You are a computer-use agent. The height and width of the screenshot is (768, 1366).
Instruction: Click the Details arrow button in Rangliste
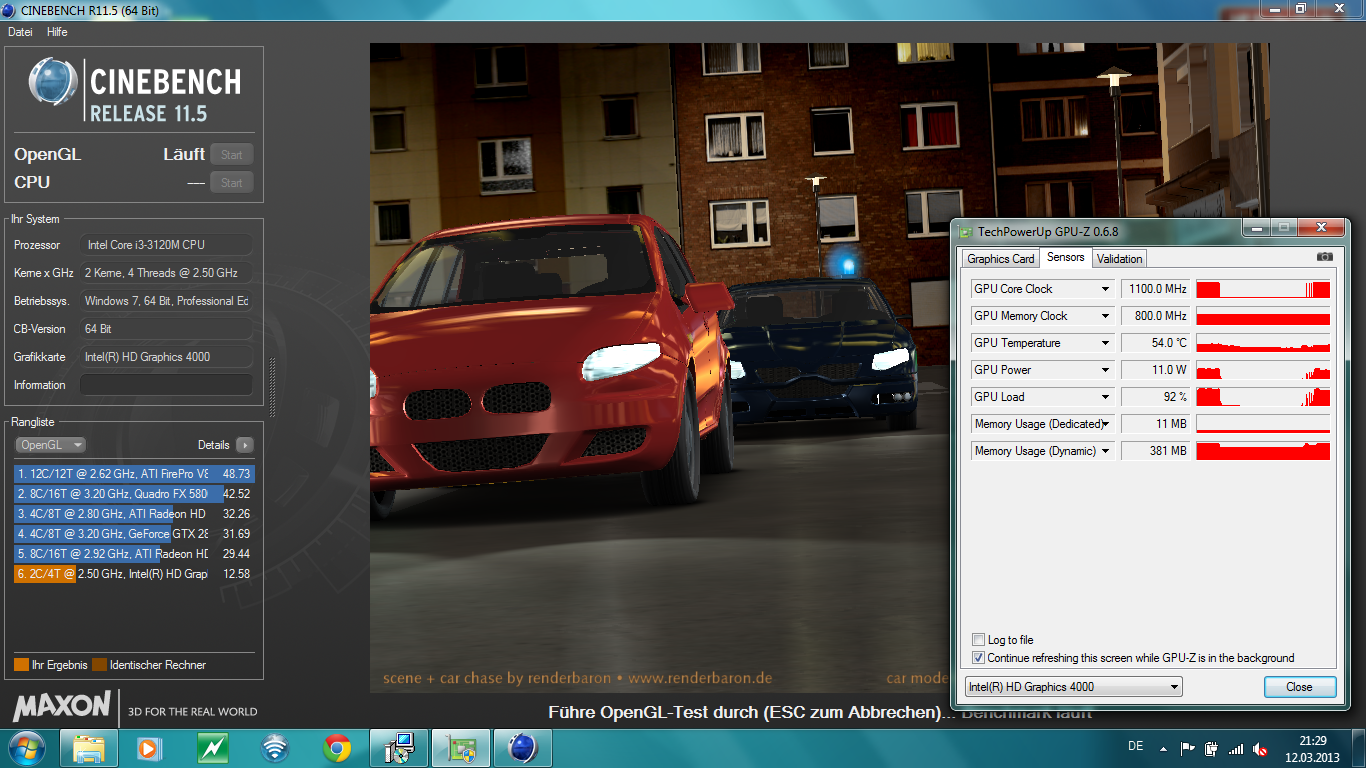[x=244, y=445]
